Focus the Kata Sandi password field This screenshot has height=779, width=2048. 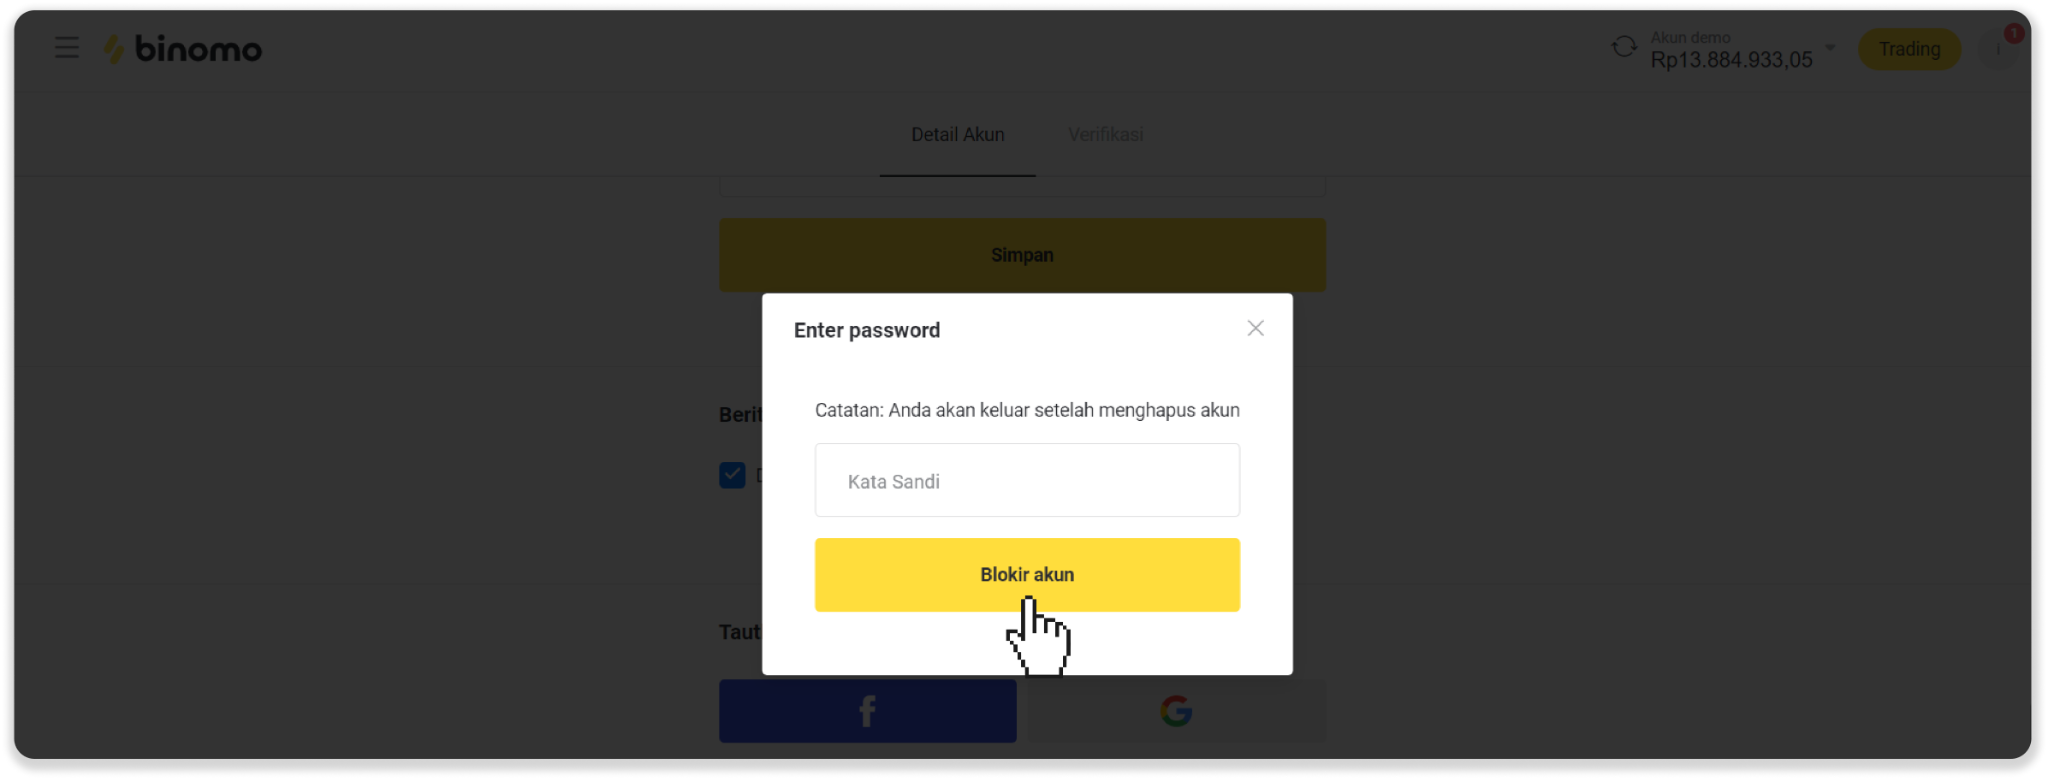point(1027,480)
